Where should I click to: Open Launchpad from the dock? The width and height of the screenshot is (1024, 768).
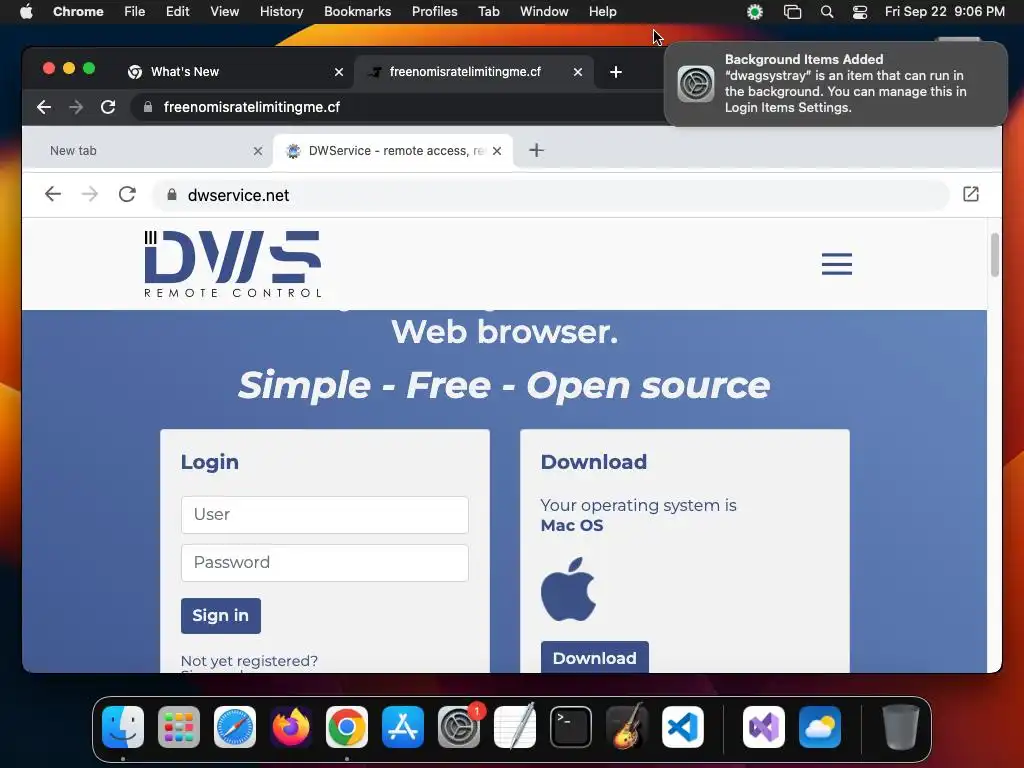point(179,727)
